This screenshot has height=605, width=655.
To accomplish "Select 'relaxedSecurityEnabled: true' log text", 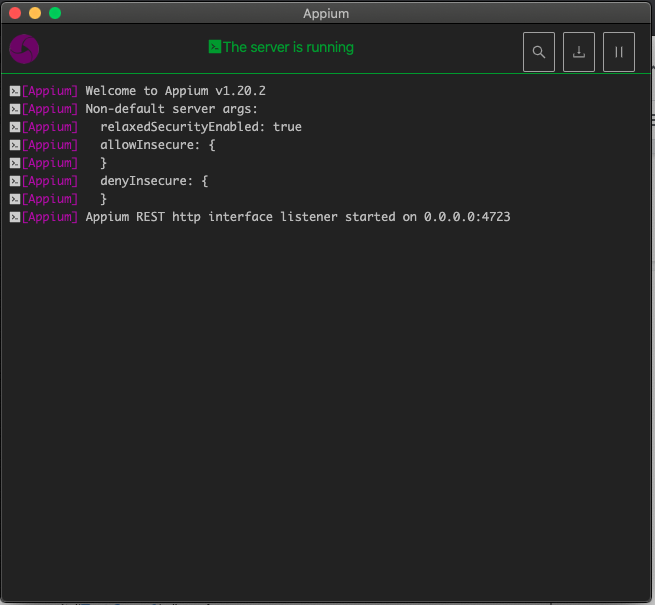I will (201, 127).
